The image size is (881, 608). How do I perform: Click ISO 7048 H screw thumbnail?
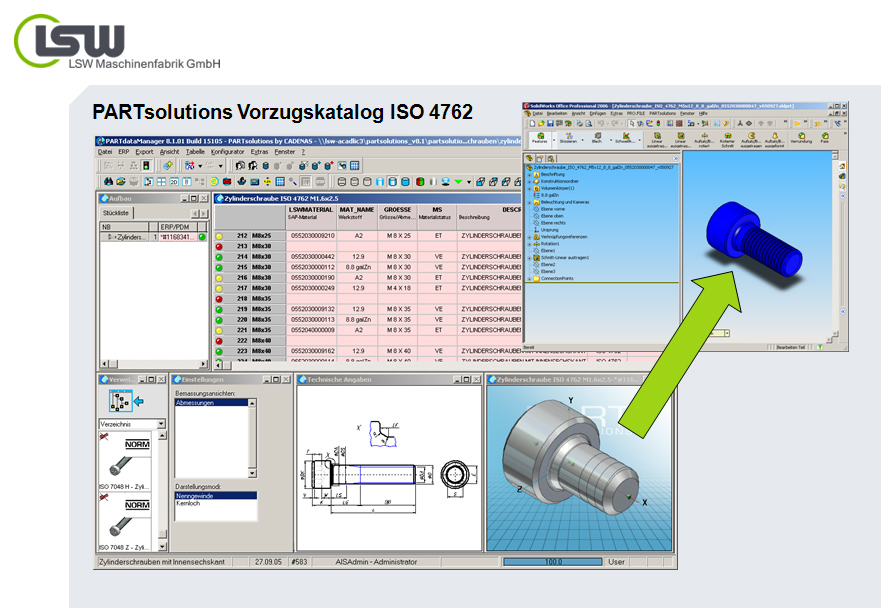123,464
